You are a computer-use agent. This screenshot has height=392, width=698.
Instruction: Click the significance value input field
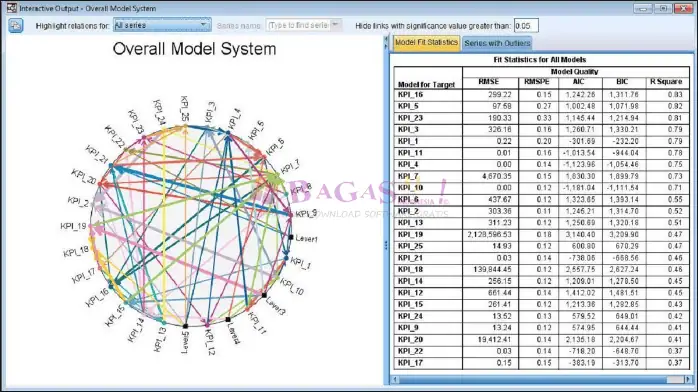pos(526,26)
